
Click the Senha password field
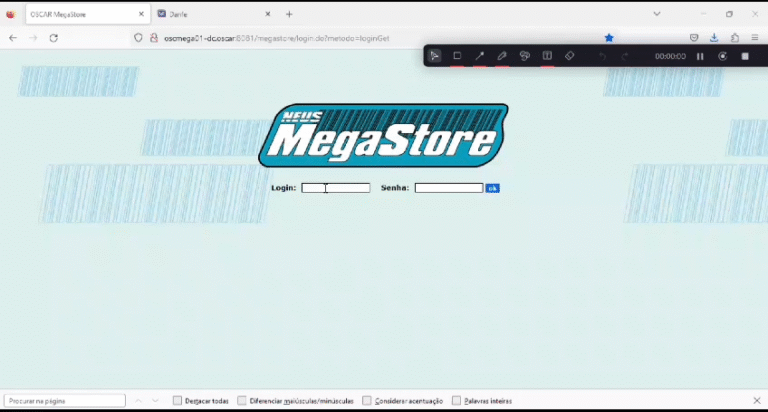[x=449, y=188]
